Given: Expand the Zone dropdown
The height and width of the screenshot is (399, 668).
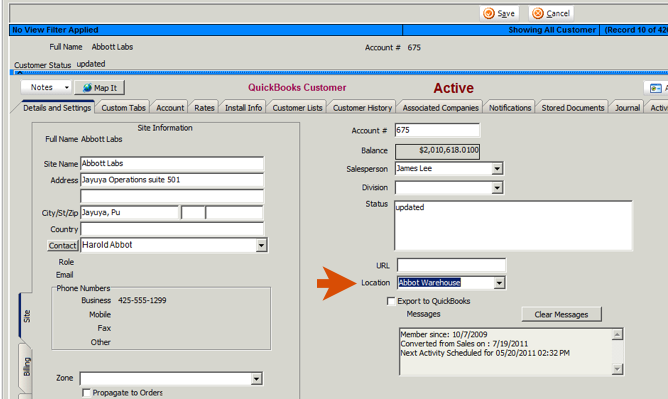Looking at the screenshot, I should click(256, 379).
